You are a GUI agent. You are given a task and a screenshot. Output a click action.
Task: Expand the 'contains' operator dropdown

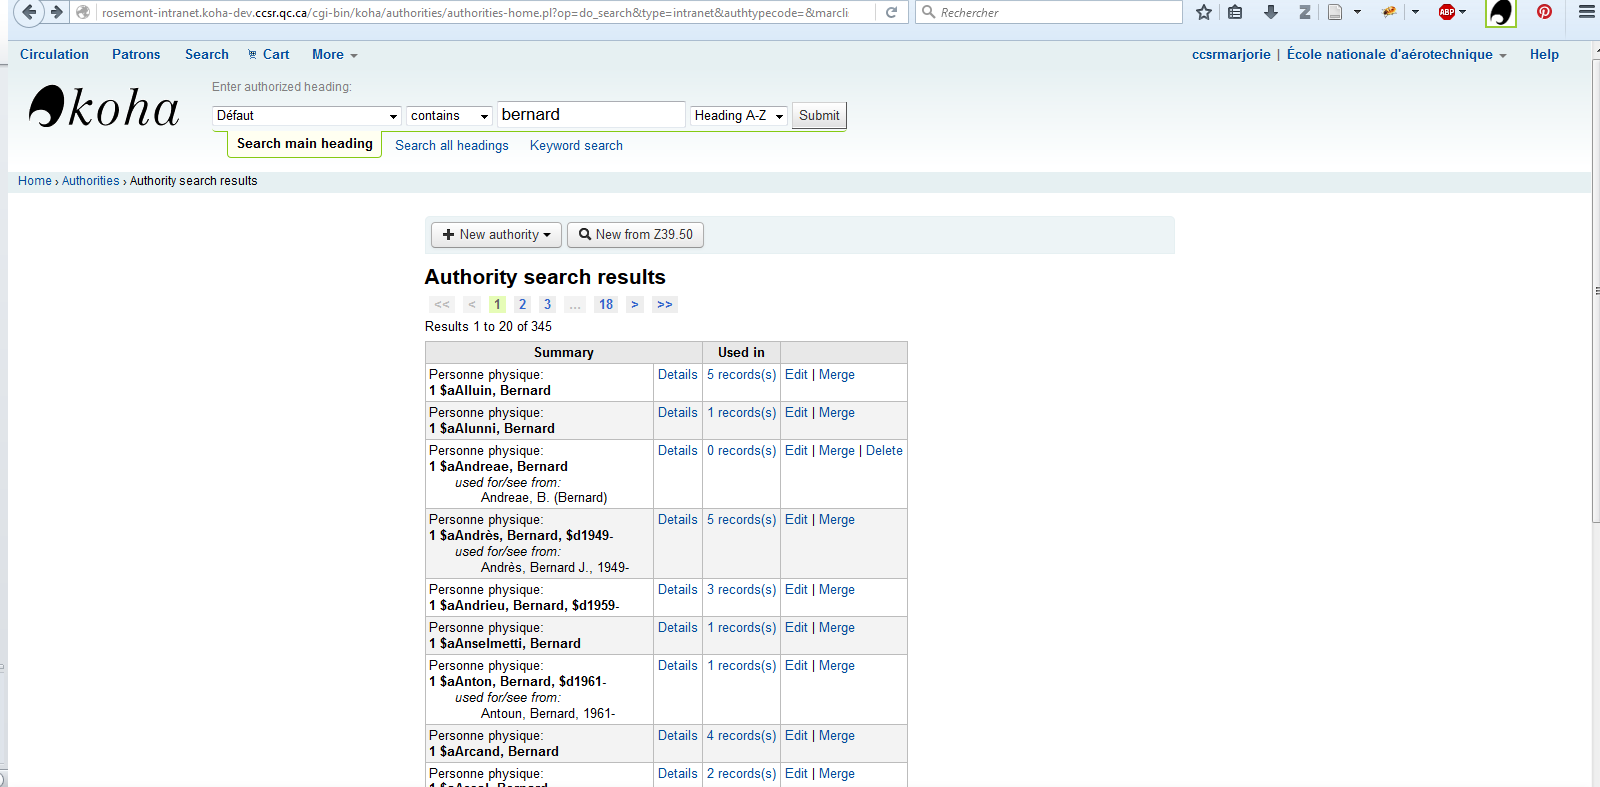coord(449,116)
